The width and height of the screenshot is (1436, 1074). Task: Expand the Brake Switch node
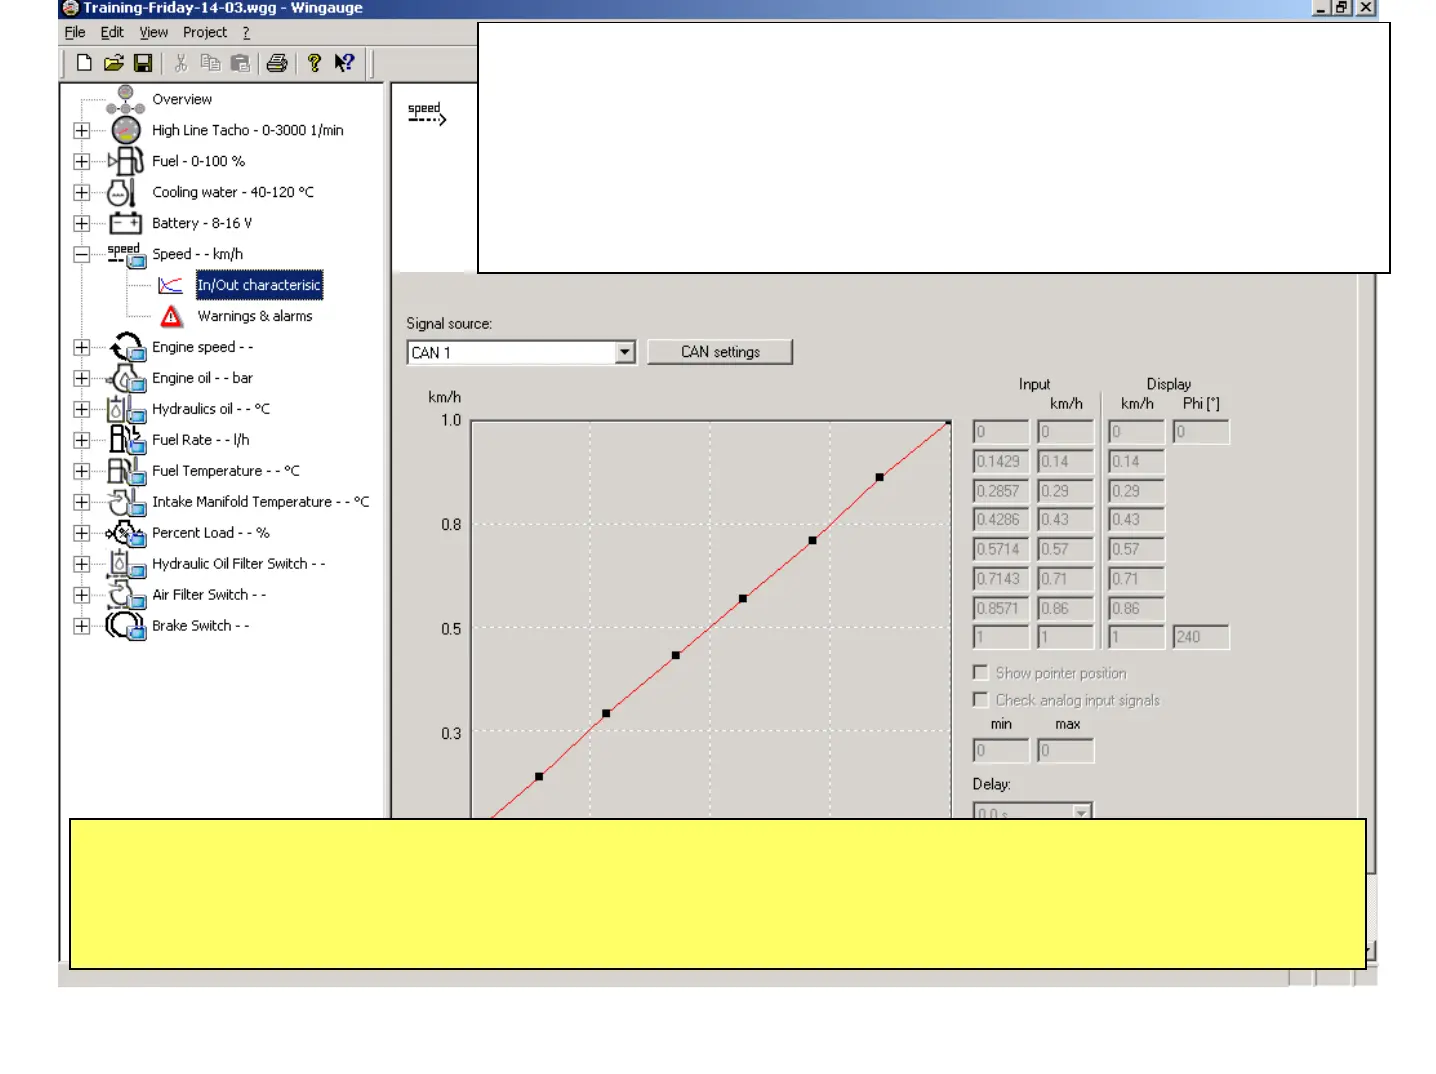click(x=82, y=626)
